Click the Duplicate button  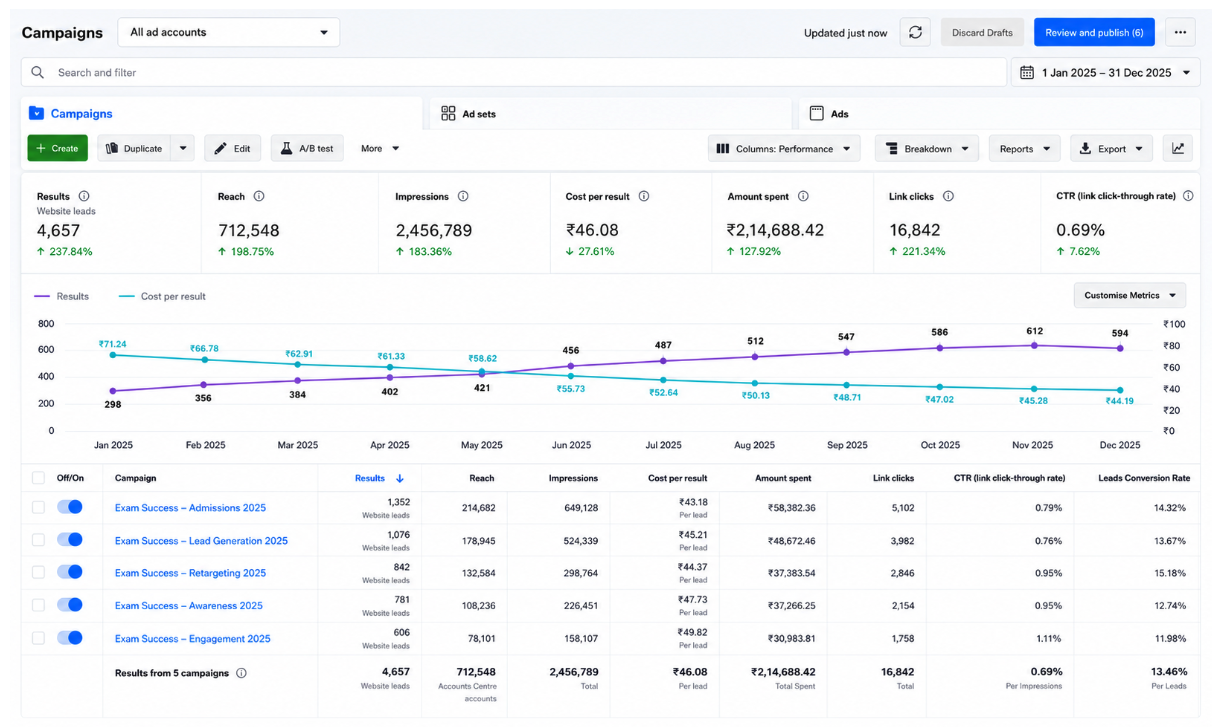(133, 148)
